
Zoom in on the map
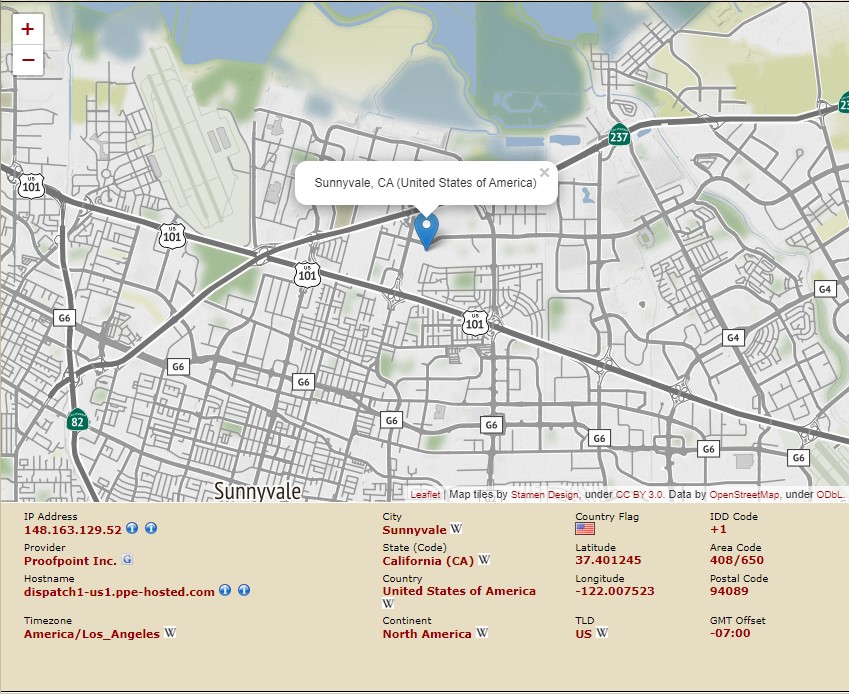pos(27,29)
